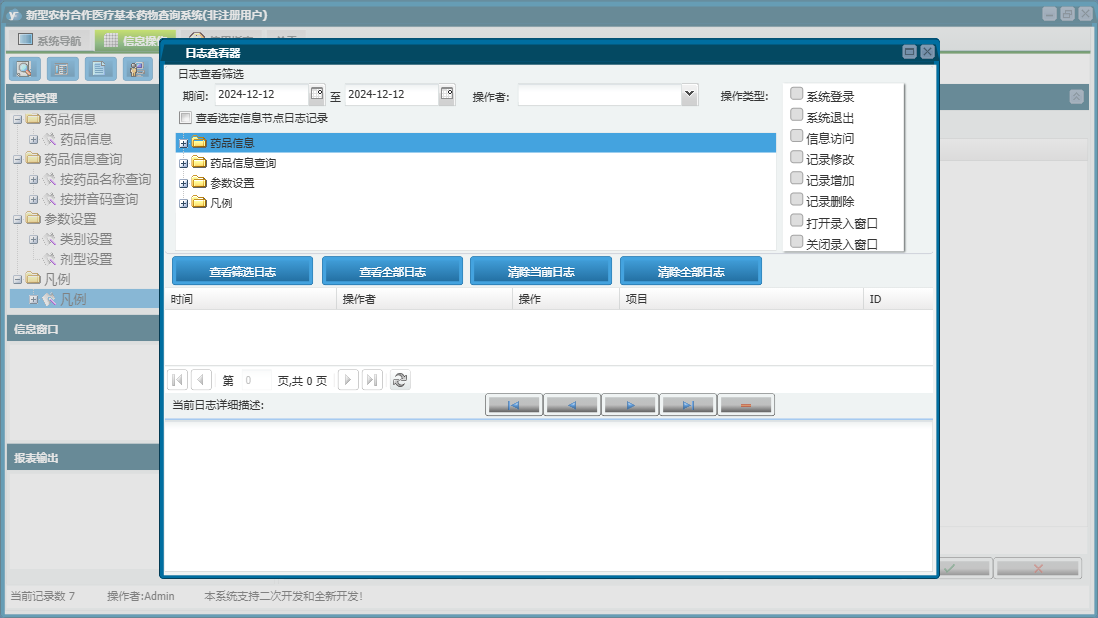The image size is (1098, 618).
Task: Expand 凡例 node in log tree
Action: (183, 204)
